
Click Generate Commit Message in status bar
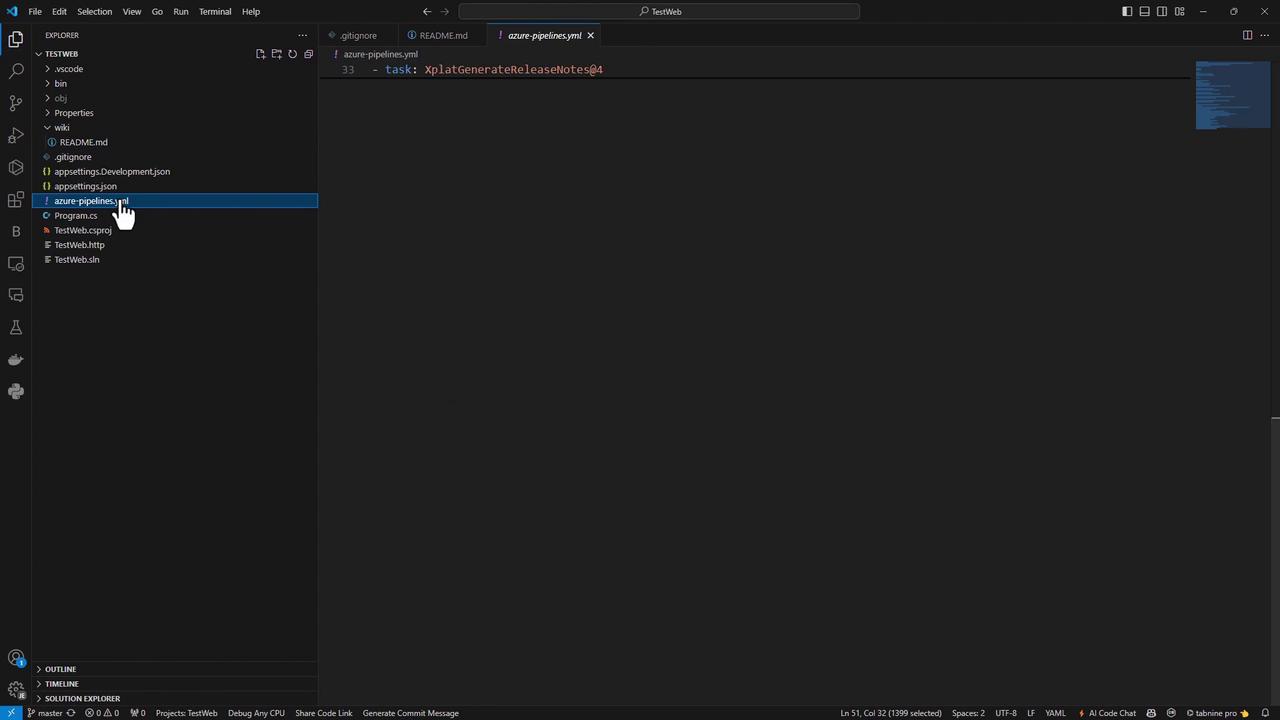coord(410,713)
